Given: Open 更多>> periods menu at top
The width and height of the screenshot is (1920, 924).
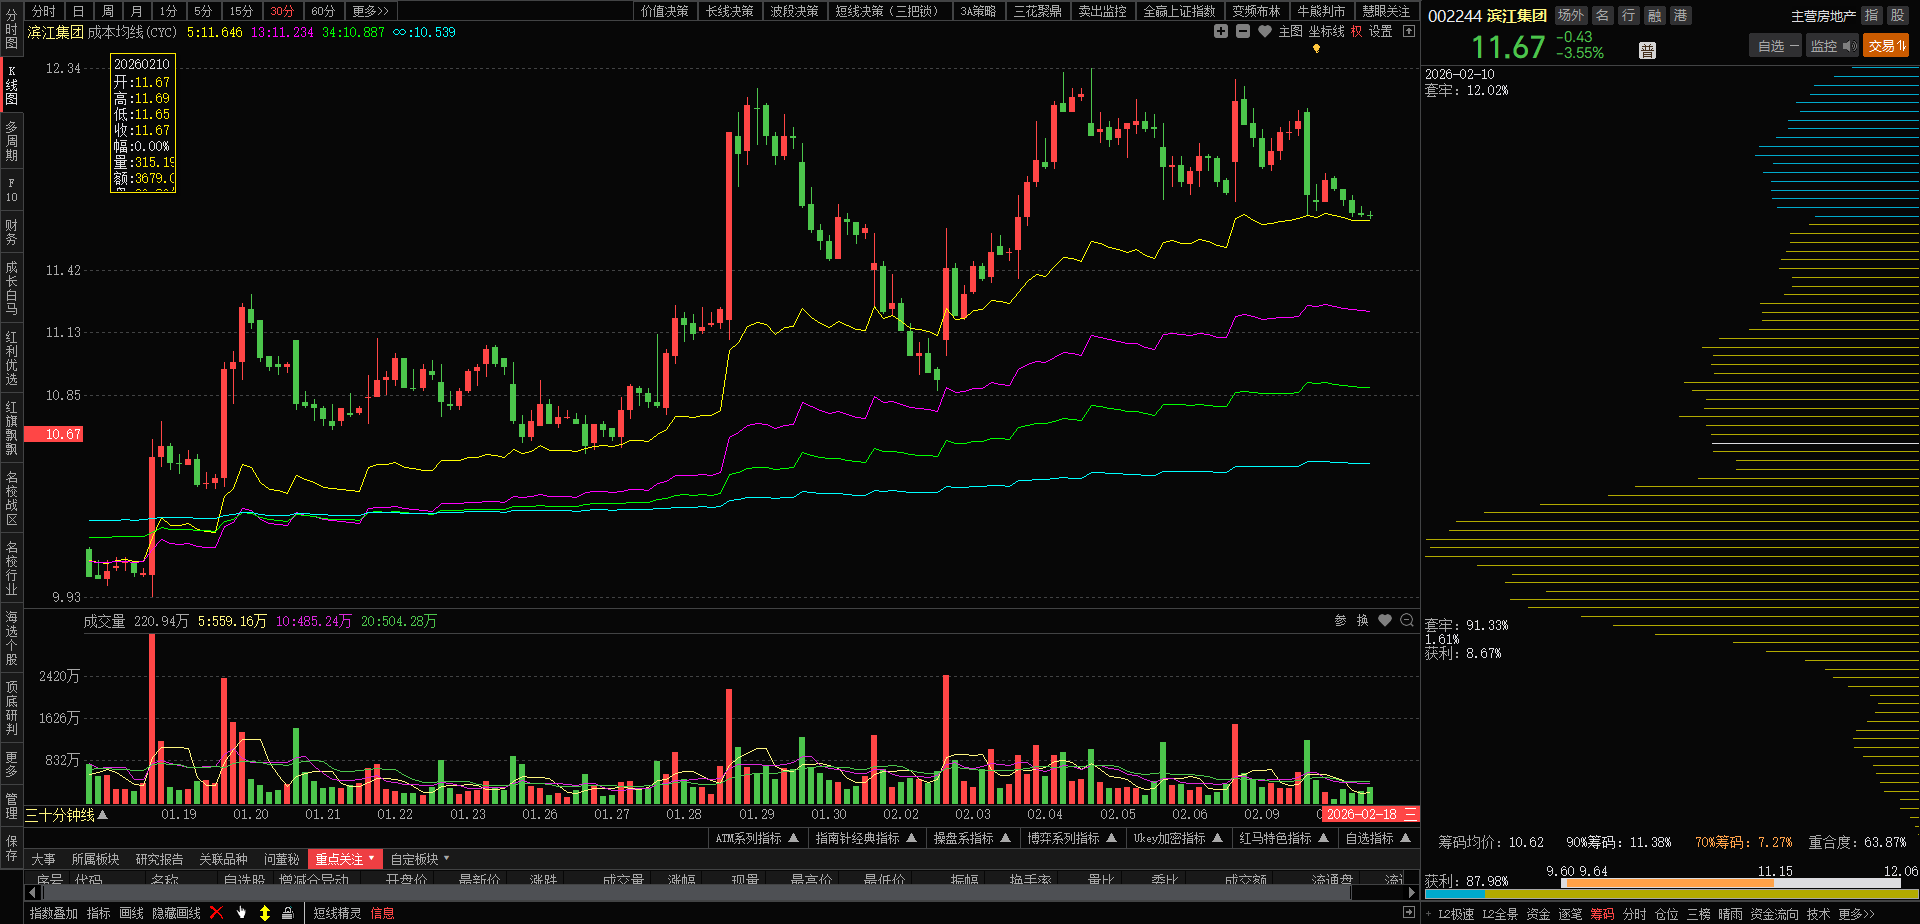Looking at the screenshot, I should pos(370,11).
